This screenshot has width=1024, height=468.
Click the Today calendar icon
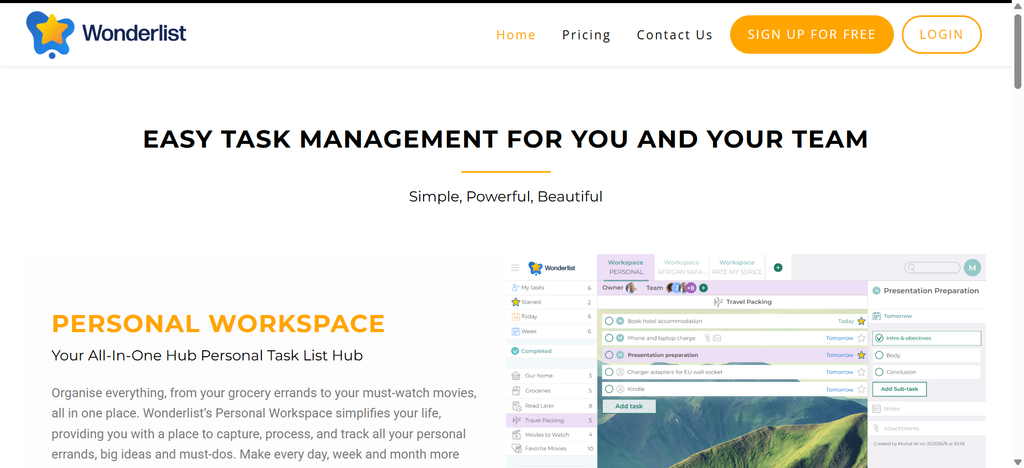pyautogui.click(x=515, y=317)
